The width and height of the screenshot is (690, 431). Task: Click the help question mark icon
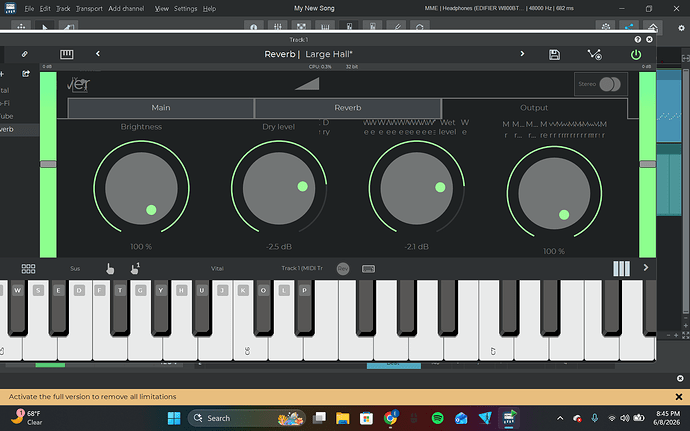pyautogui.click(x=637, y=40)
